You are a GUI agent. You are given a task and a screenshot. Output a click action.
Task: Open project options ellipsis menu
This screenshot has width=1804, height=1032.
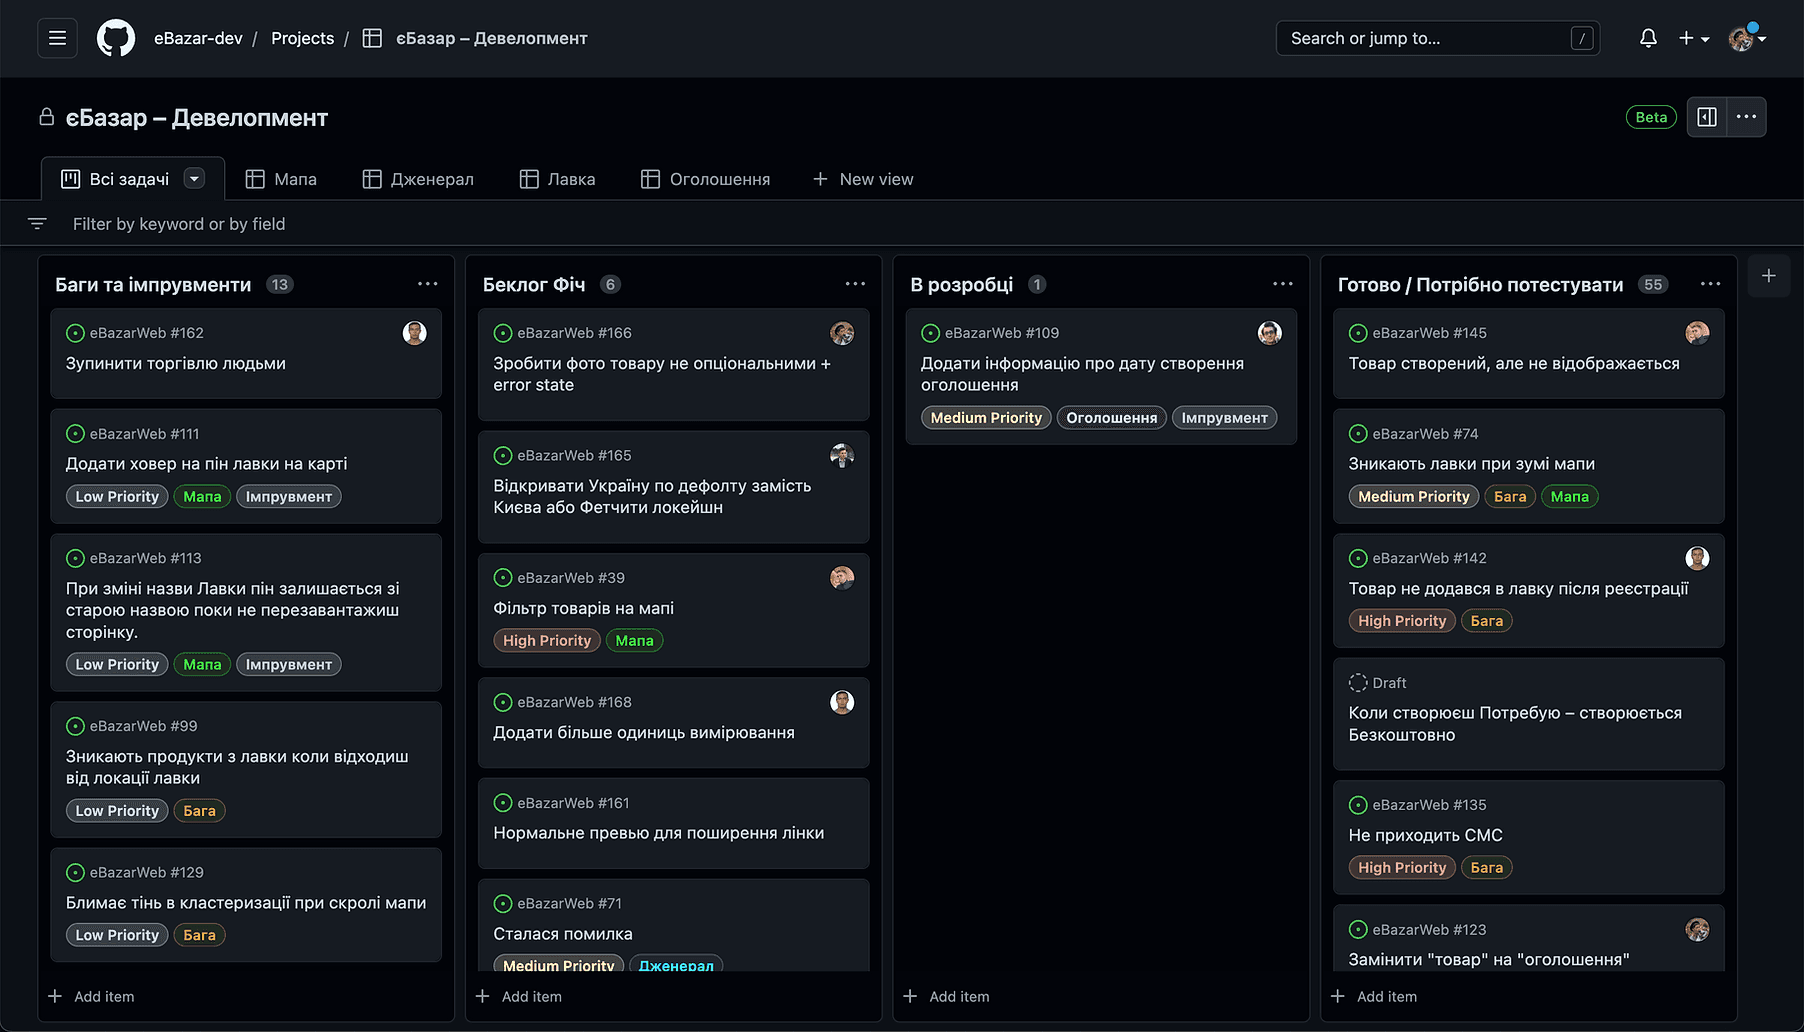pos(1746,117)
